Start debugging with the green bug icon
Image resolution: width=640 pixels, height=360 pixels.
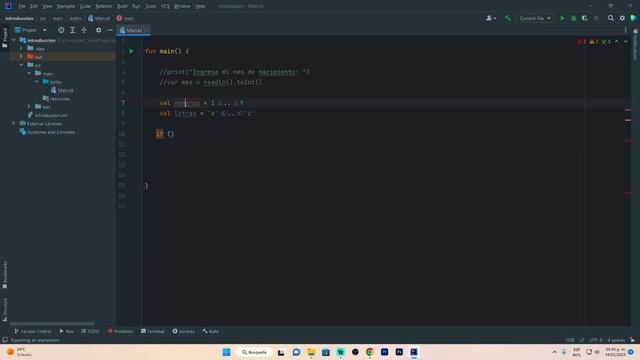pos(573,18)
